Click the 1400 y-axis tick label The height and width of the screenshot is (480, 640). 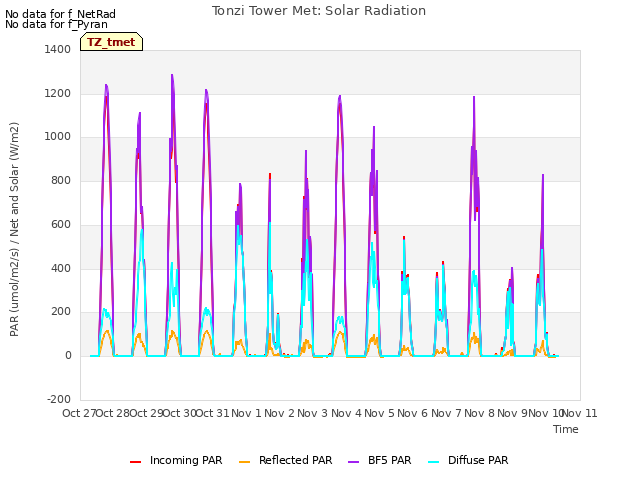click(58, 49)
